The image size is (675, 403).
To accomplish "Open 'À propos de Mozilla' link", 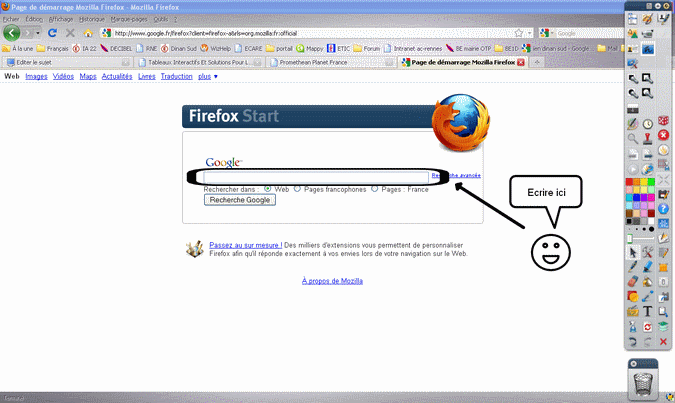I will pyautogui.click(x=332, y=281).
